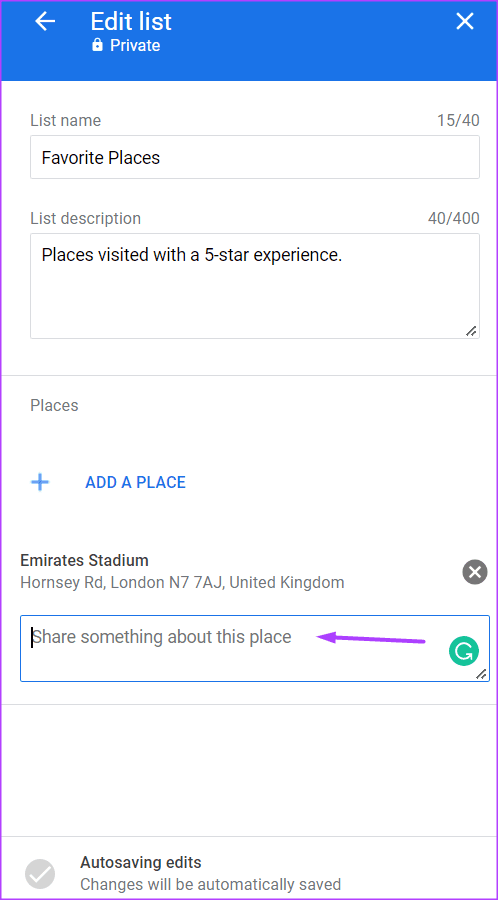Choose the ADD A PLACE link
The height and width of the screenshot is (900, 498).
coord(135,482)
